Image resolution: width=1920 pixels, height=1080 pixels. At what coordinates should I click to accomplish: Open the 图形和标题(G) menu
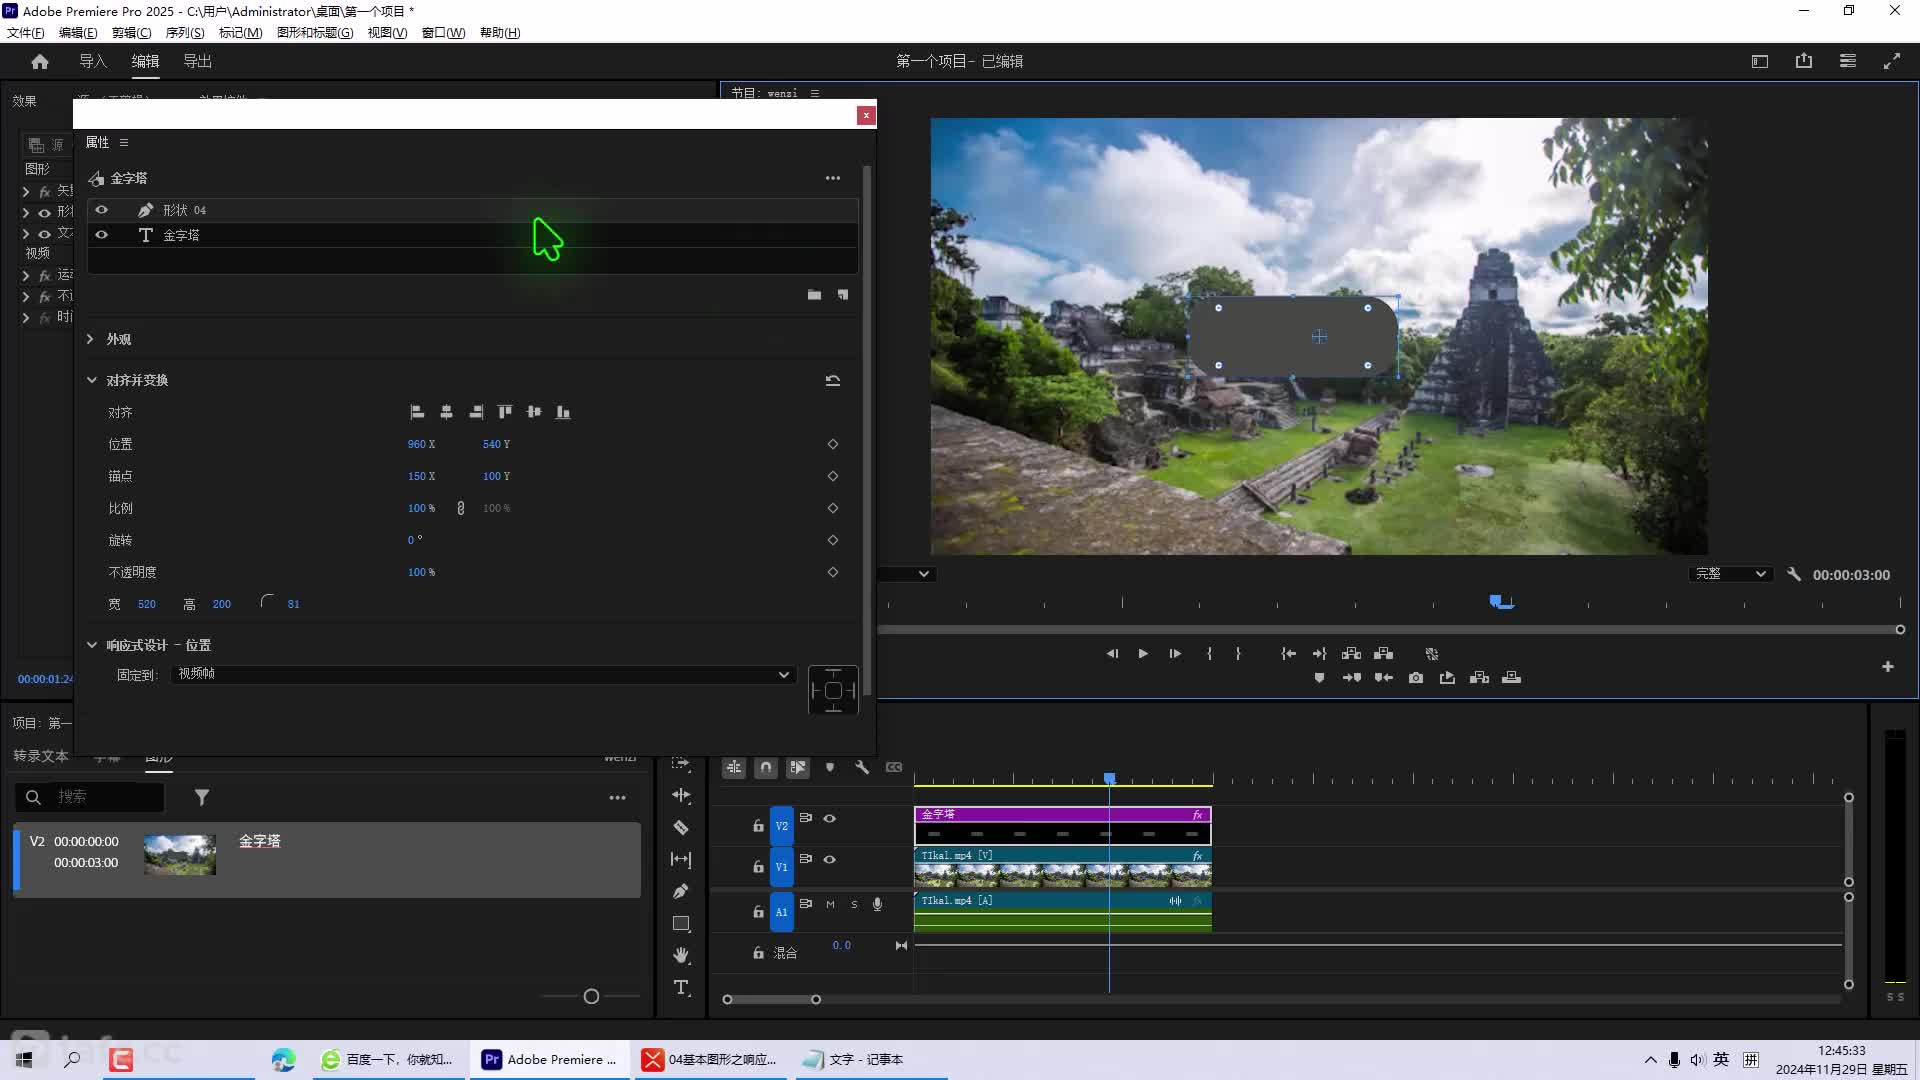315,32
